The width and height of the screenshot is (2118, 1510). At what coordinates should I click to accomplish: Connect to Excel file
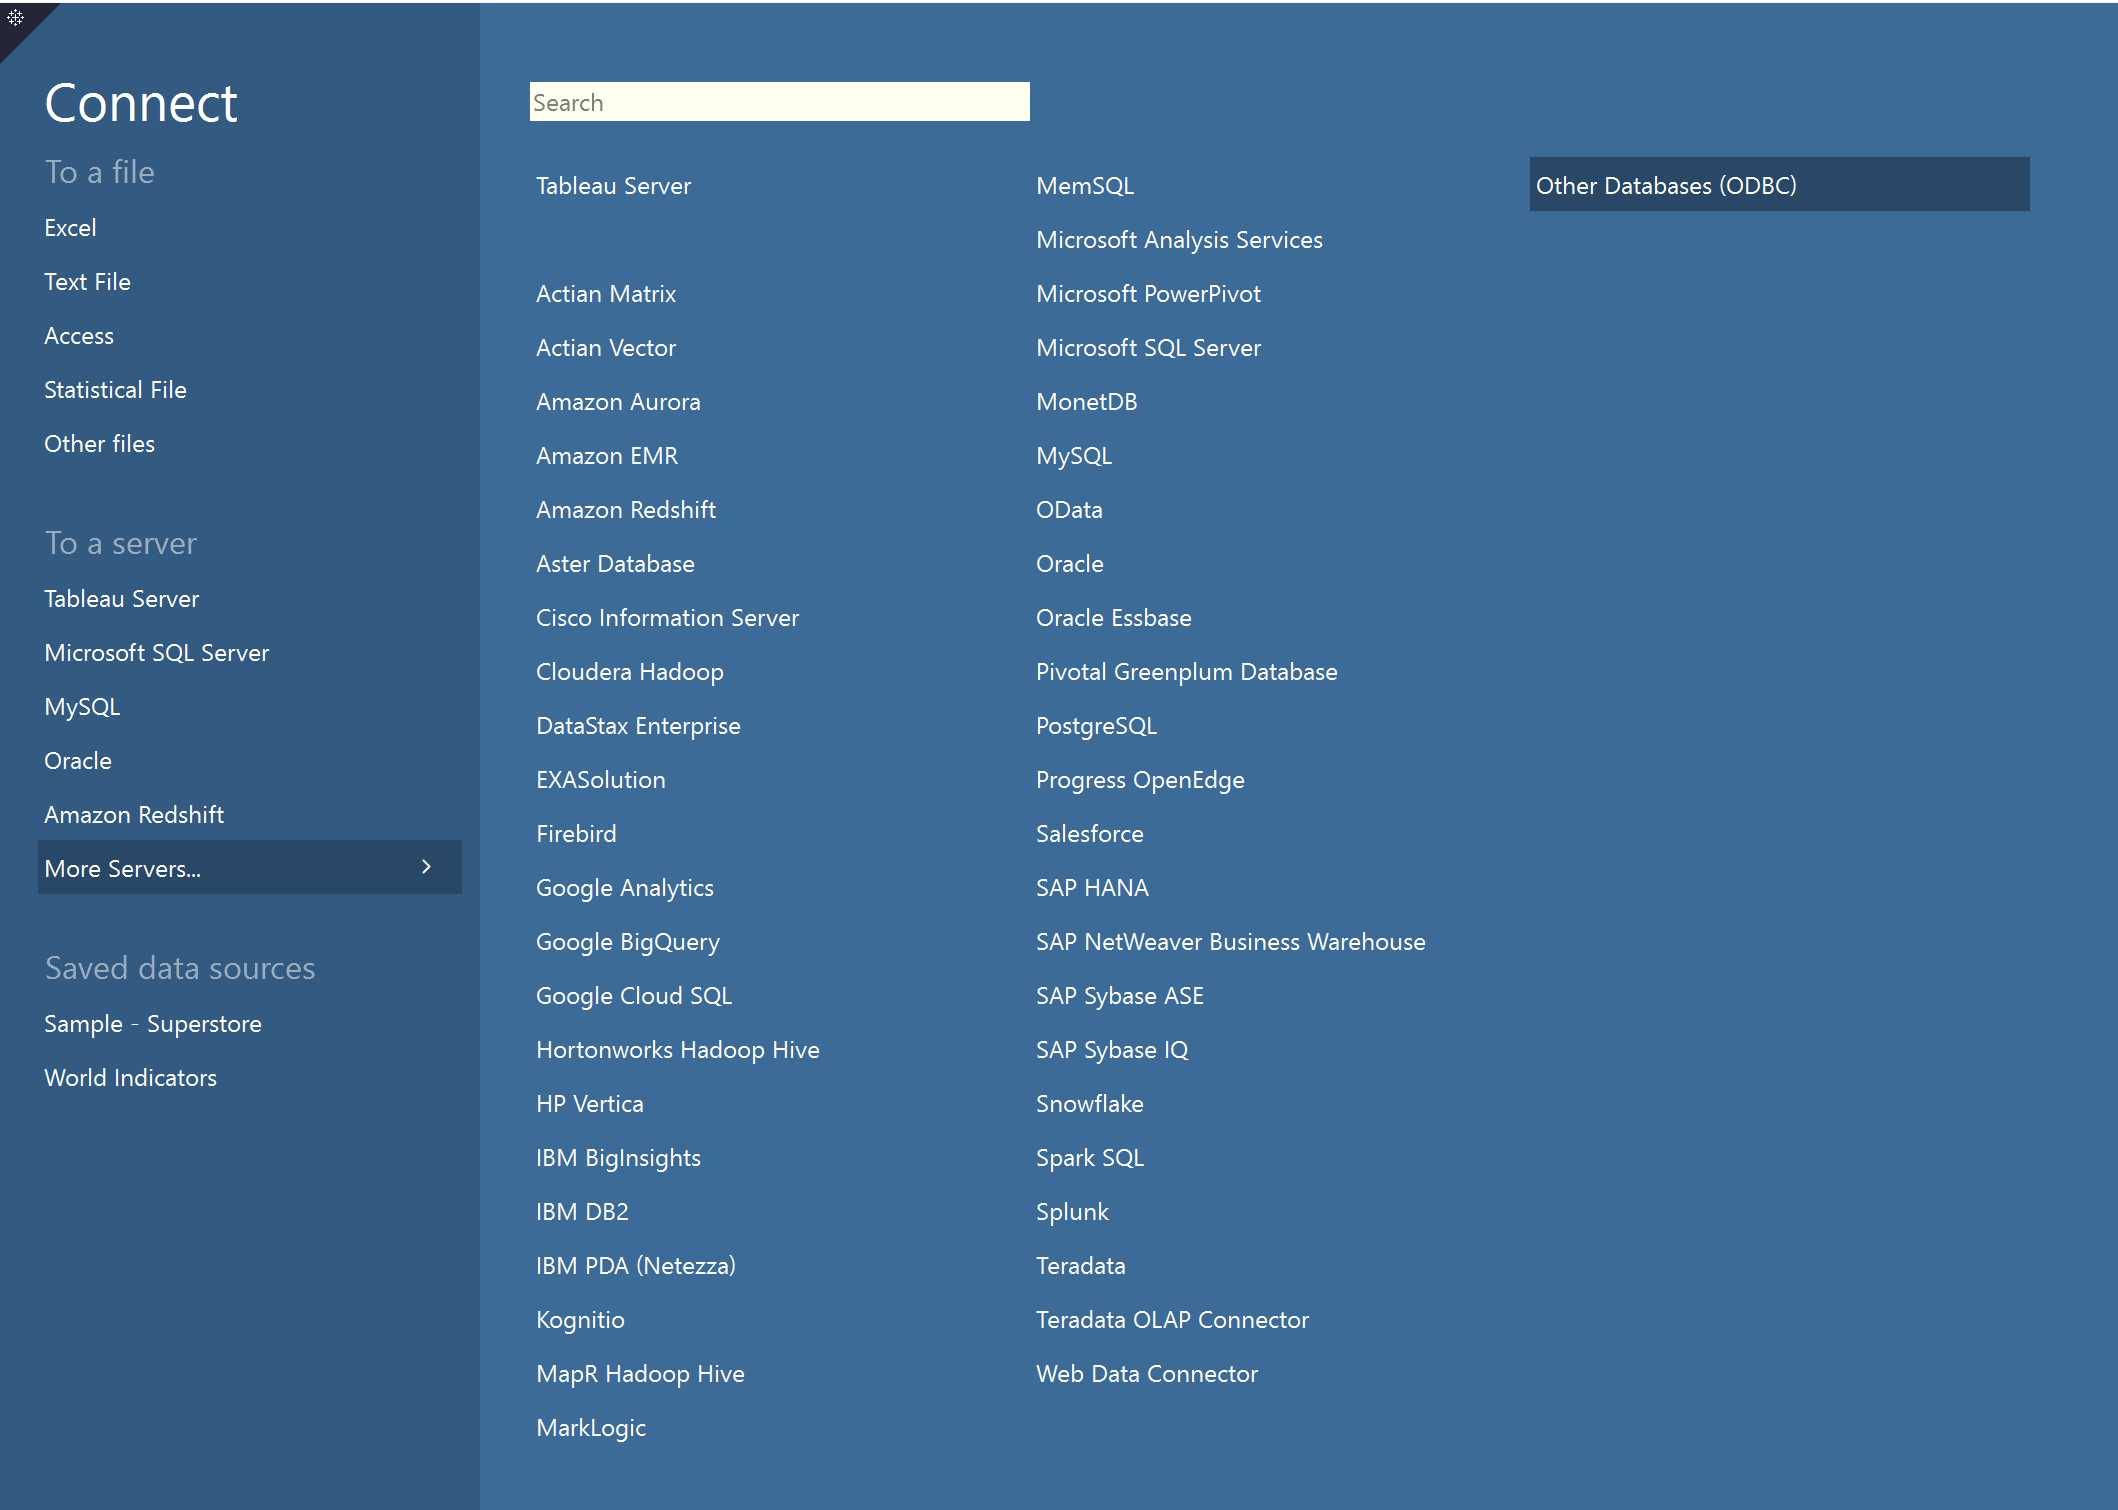(x=70, y=227)
